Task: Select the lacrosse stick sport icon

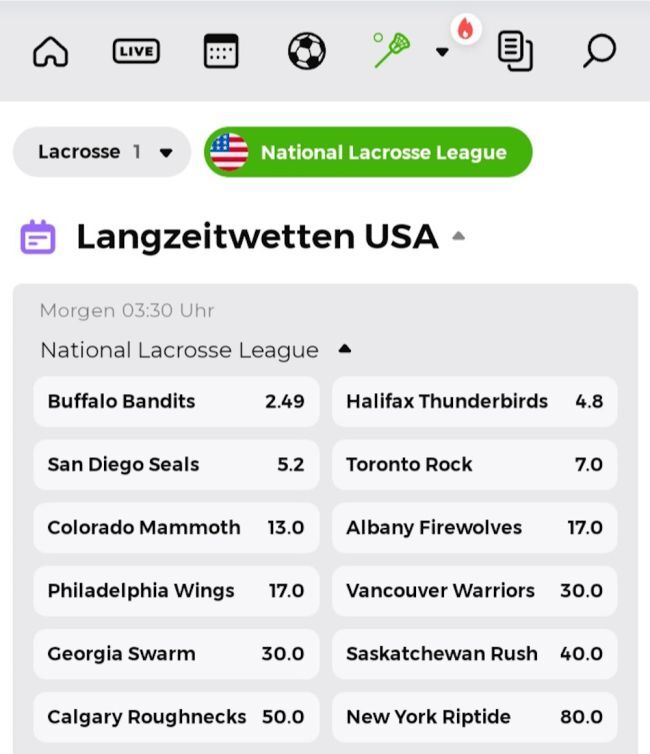Action: point(392,50)
